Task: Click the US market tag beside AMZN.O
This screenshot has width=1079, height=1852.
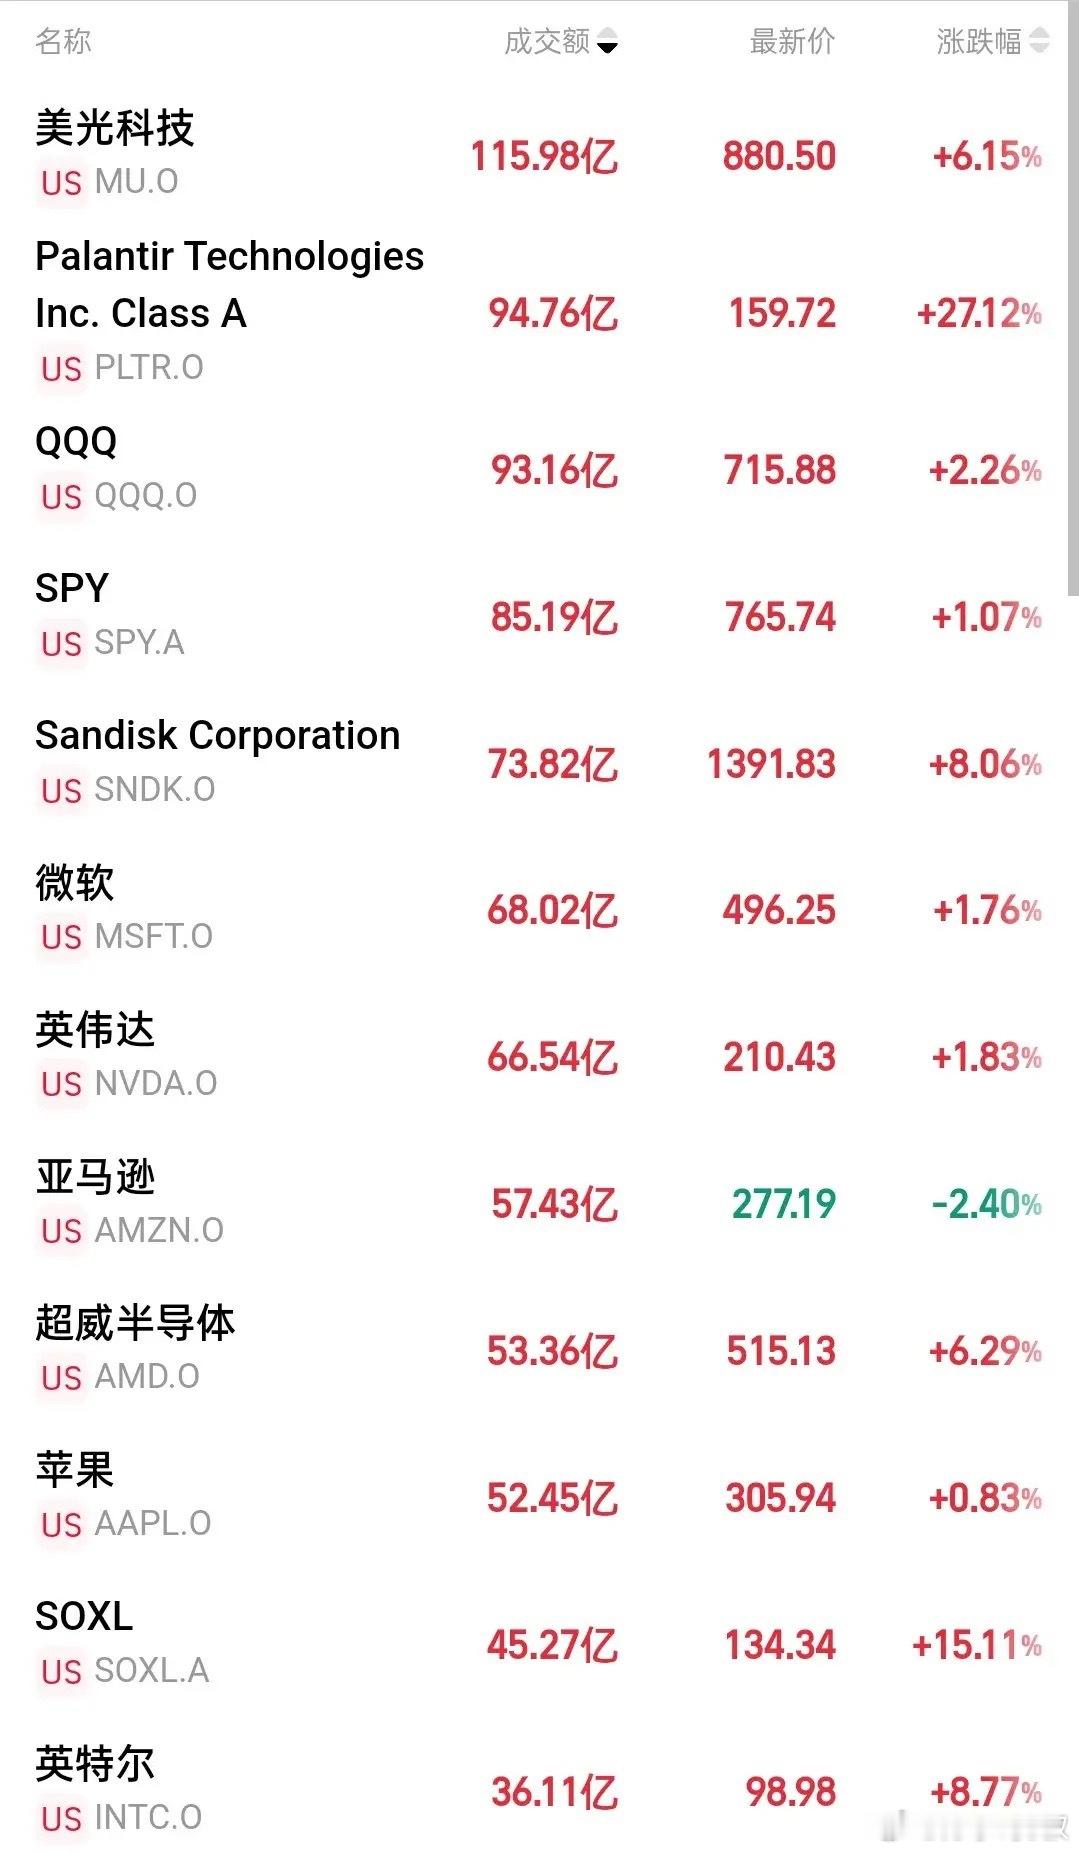Action: pos(61,1231)
